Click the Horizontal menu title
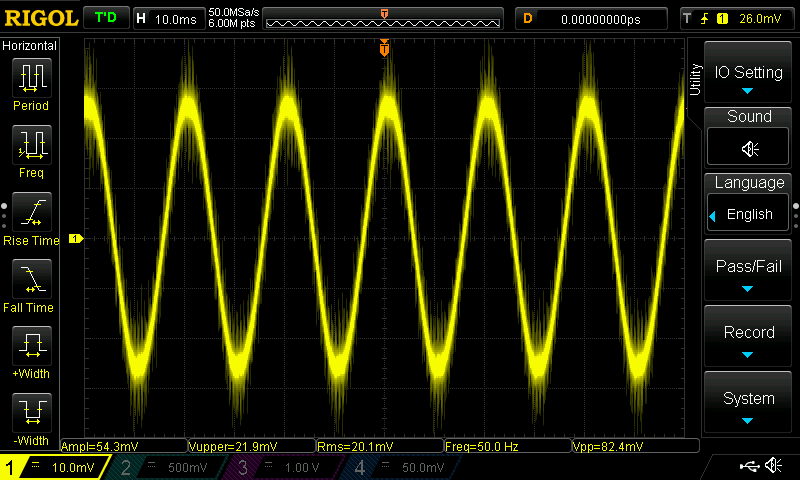 click(x=30, y=46)
